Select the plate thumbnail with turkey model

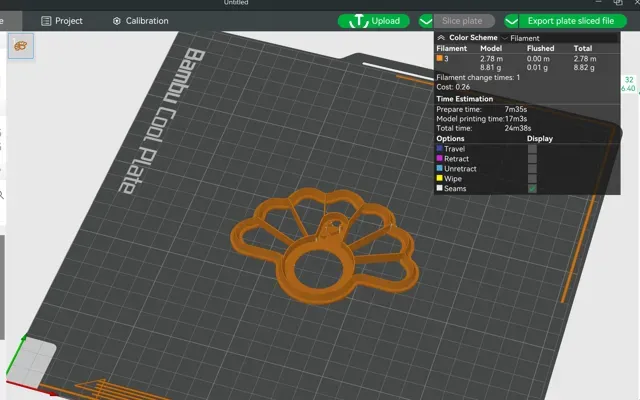pyautogui.click(x=21, y=46)
